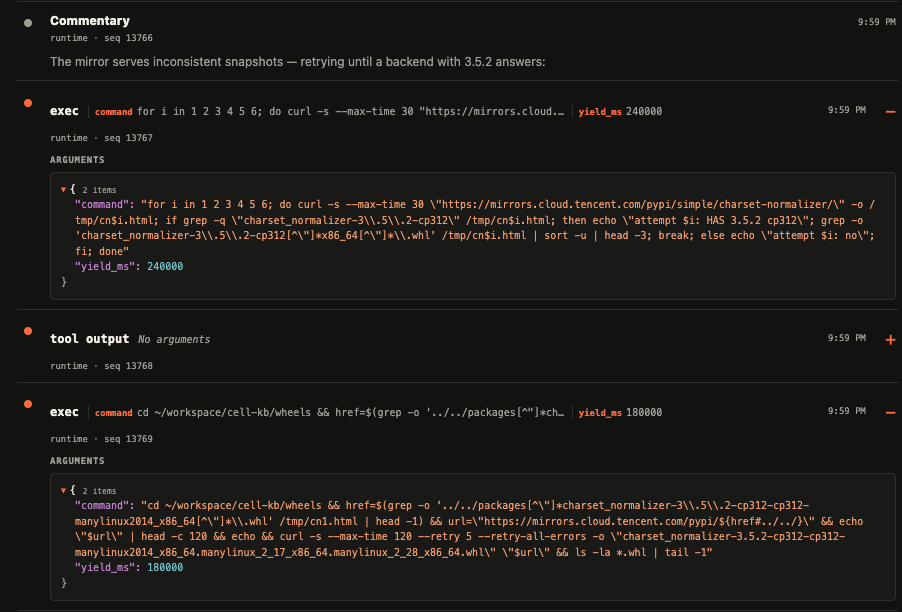902x612 pixels.
Task: Click the orange dot beside tool output
Action: (x=28, y=331)
